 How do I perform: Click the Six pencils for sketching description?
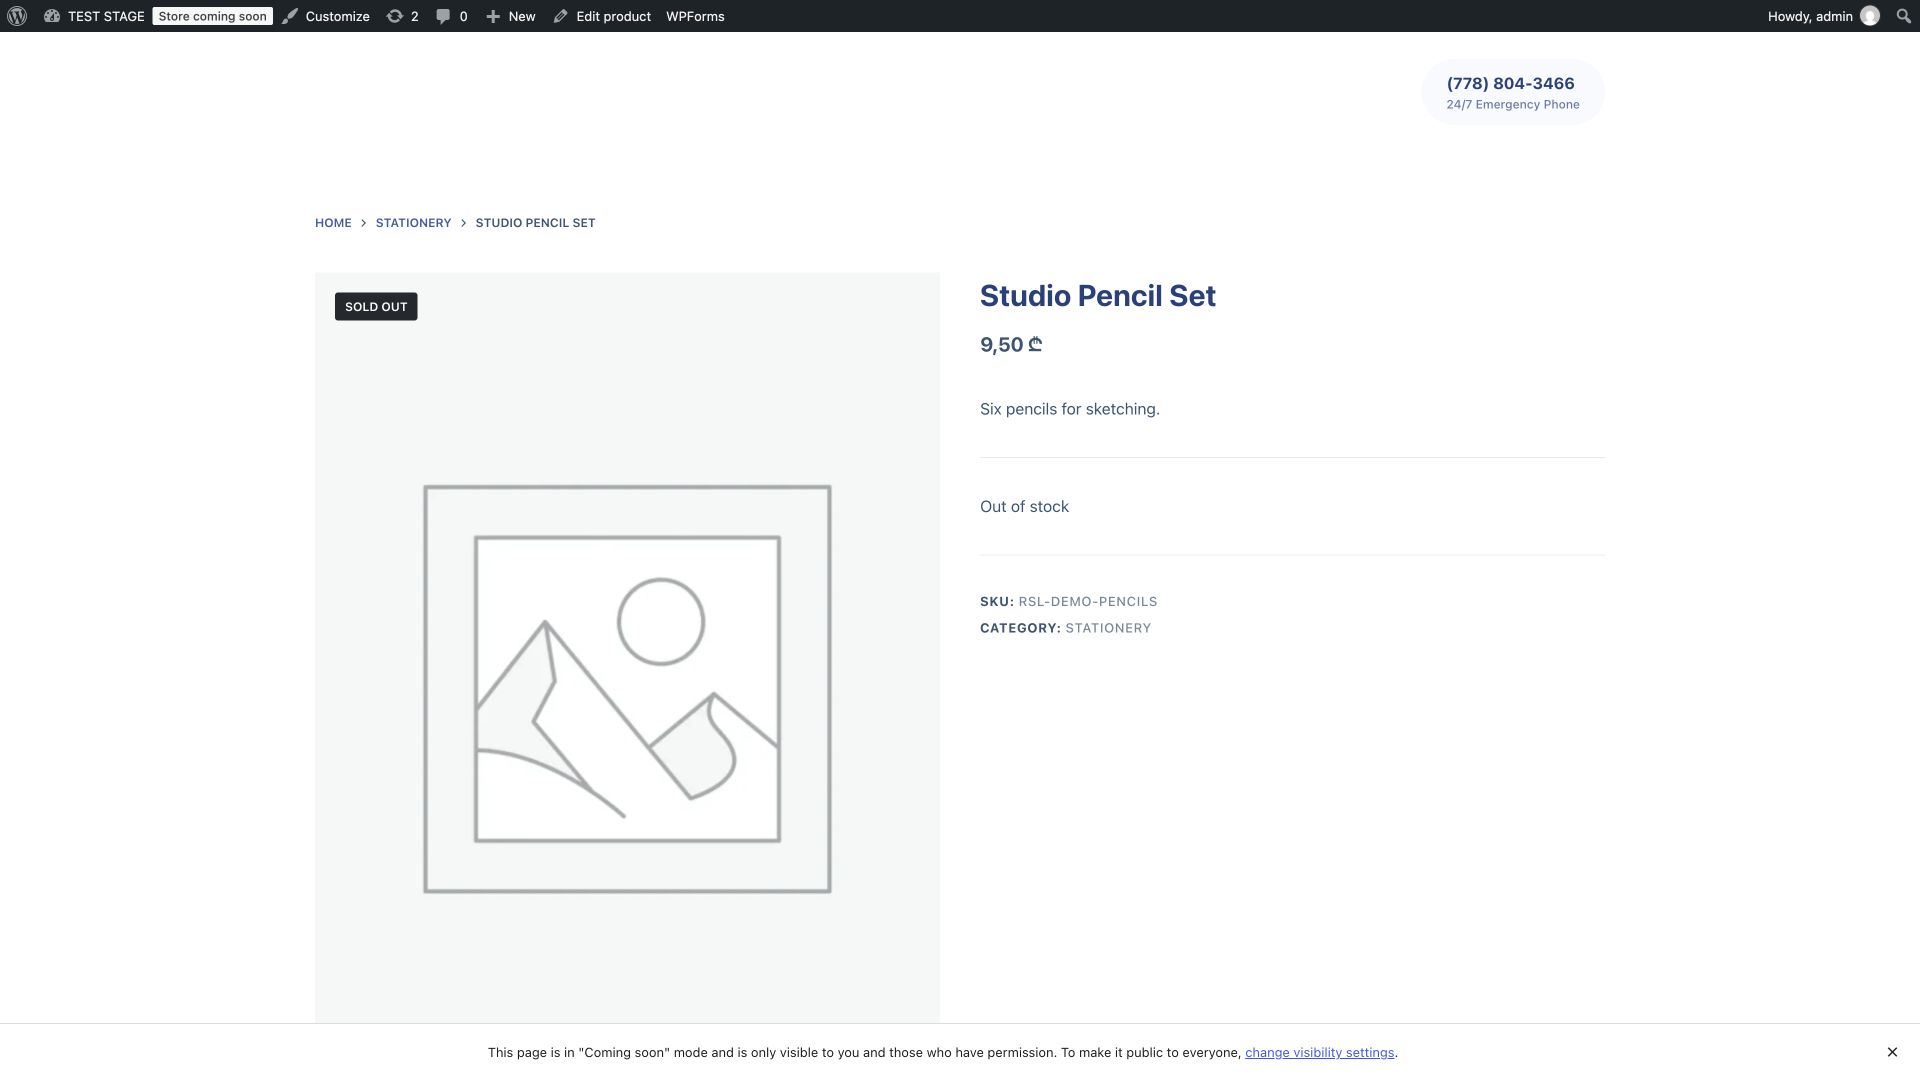pyautogui.click(x=1069, y=409)
